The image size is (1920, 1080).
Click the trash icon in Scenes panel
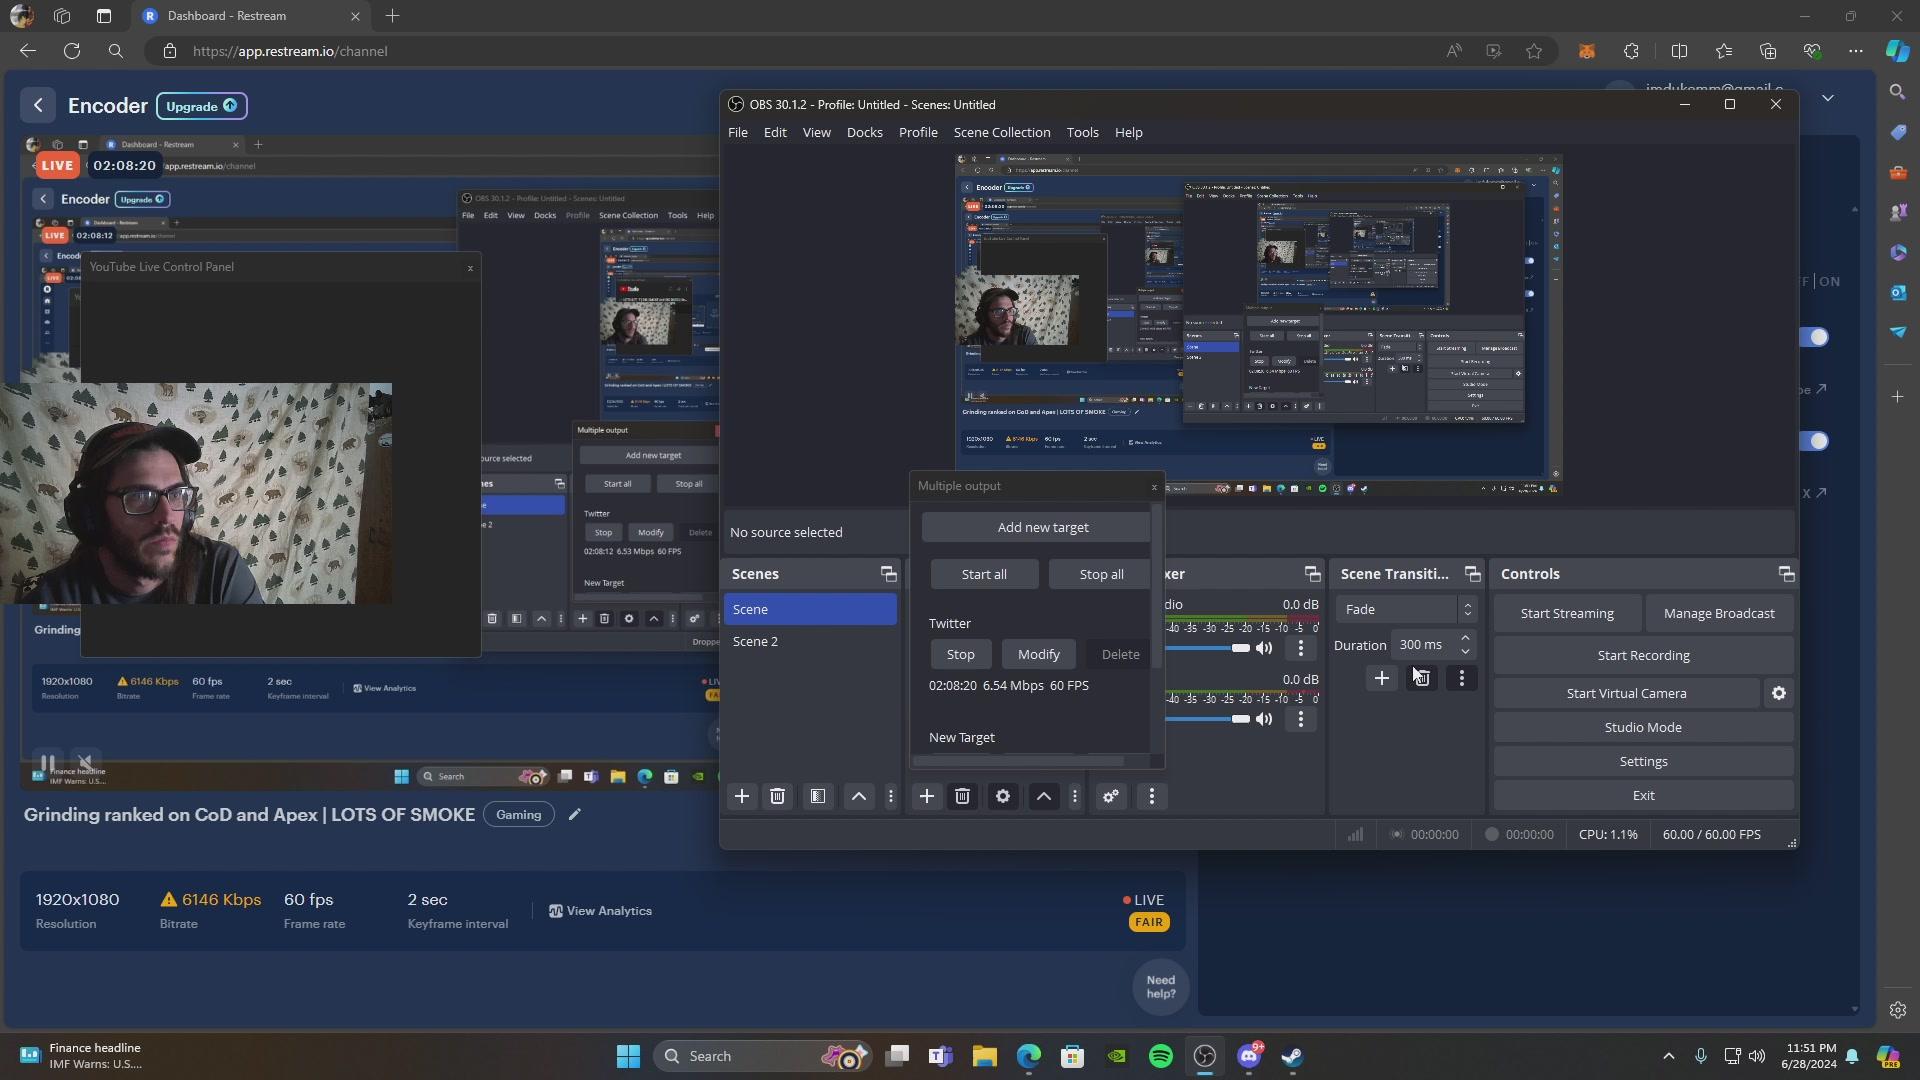pos(777,796)
